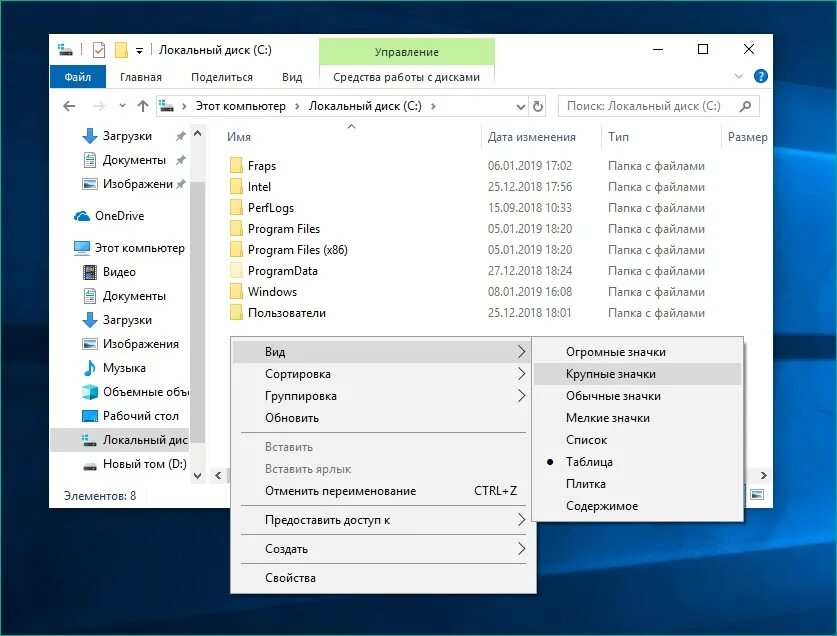Select Содержимое view option
This screenshot has height=636, width=837.
click(x=637, y=506)
